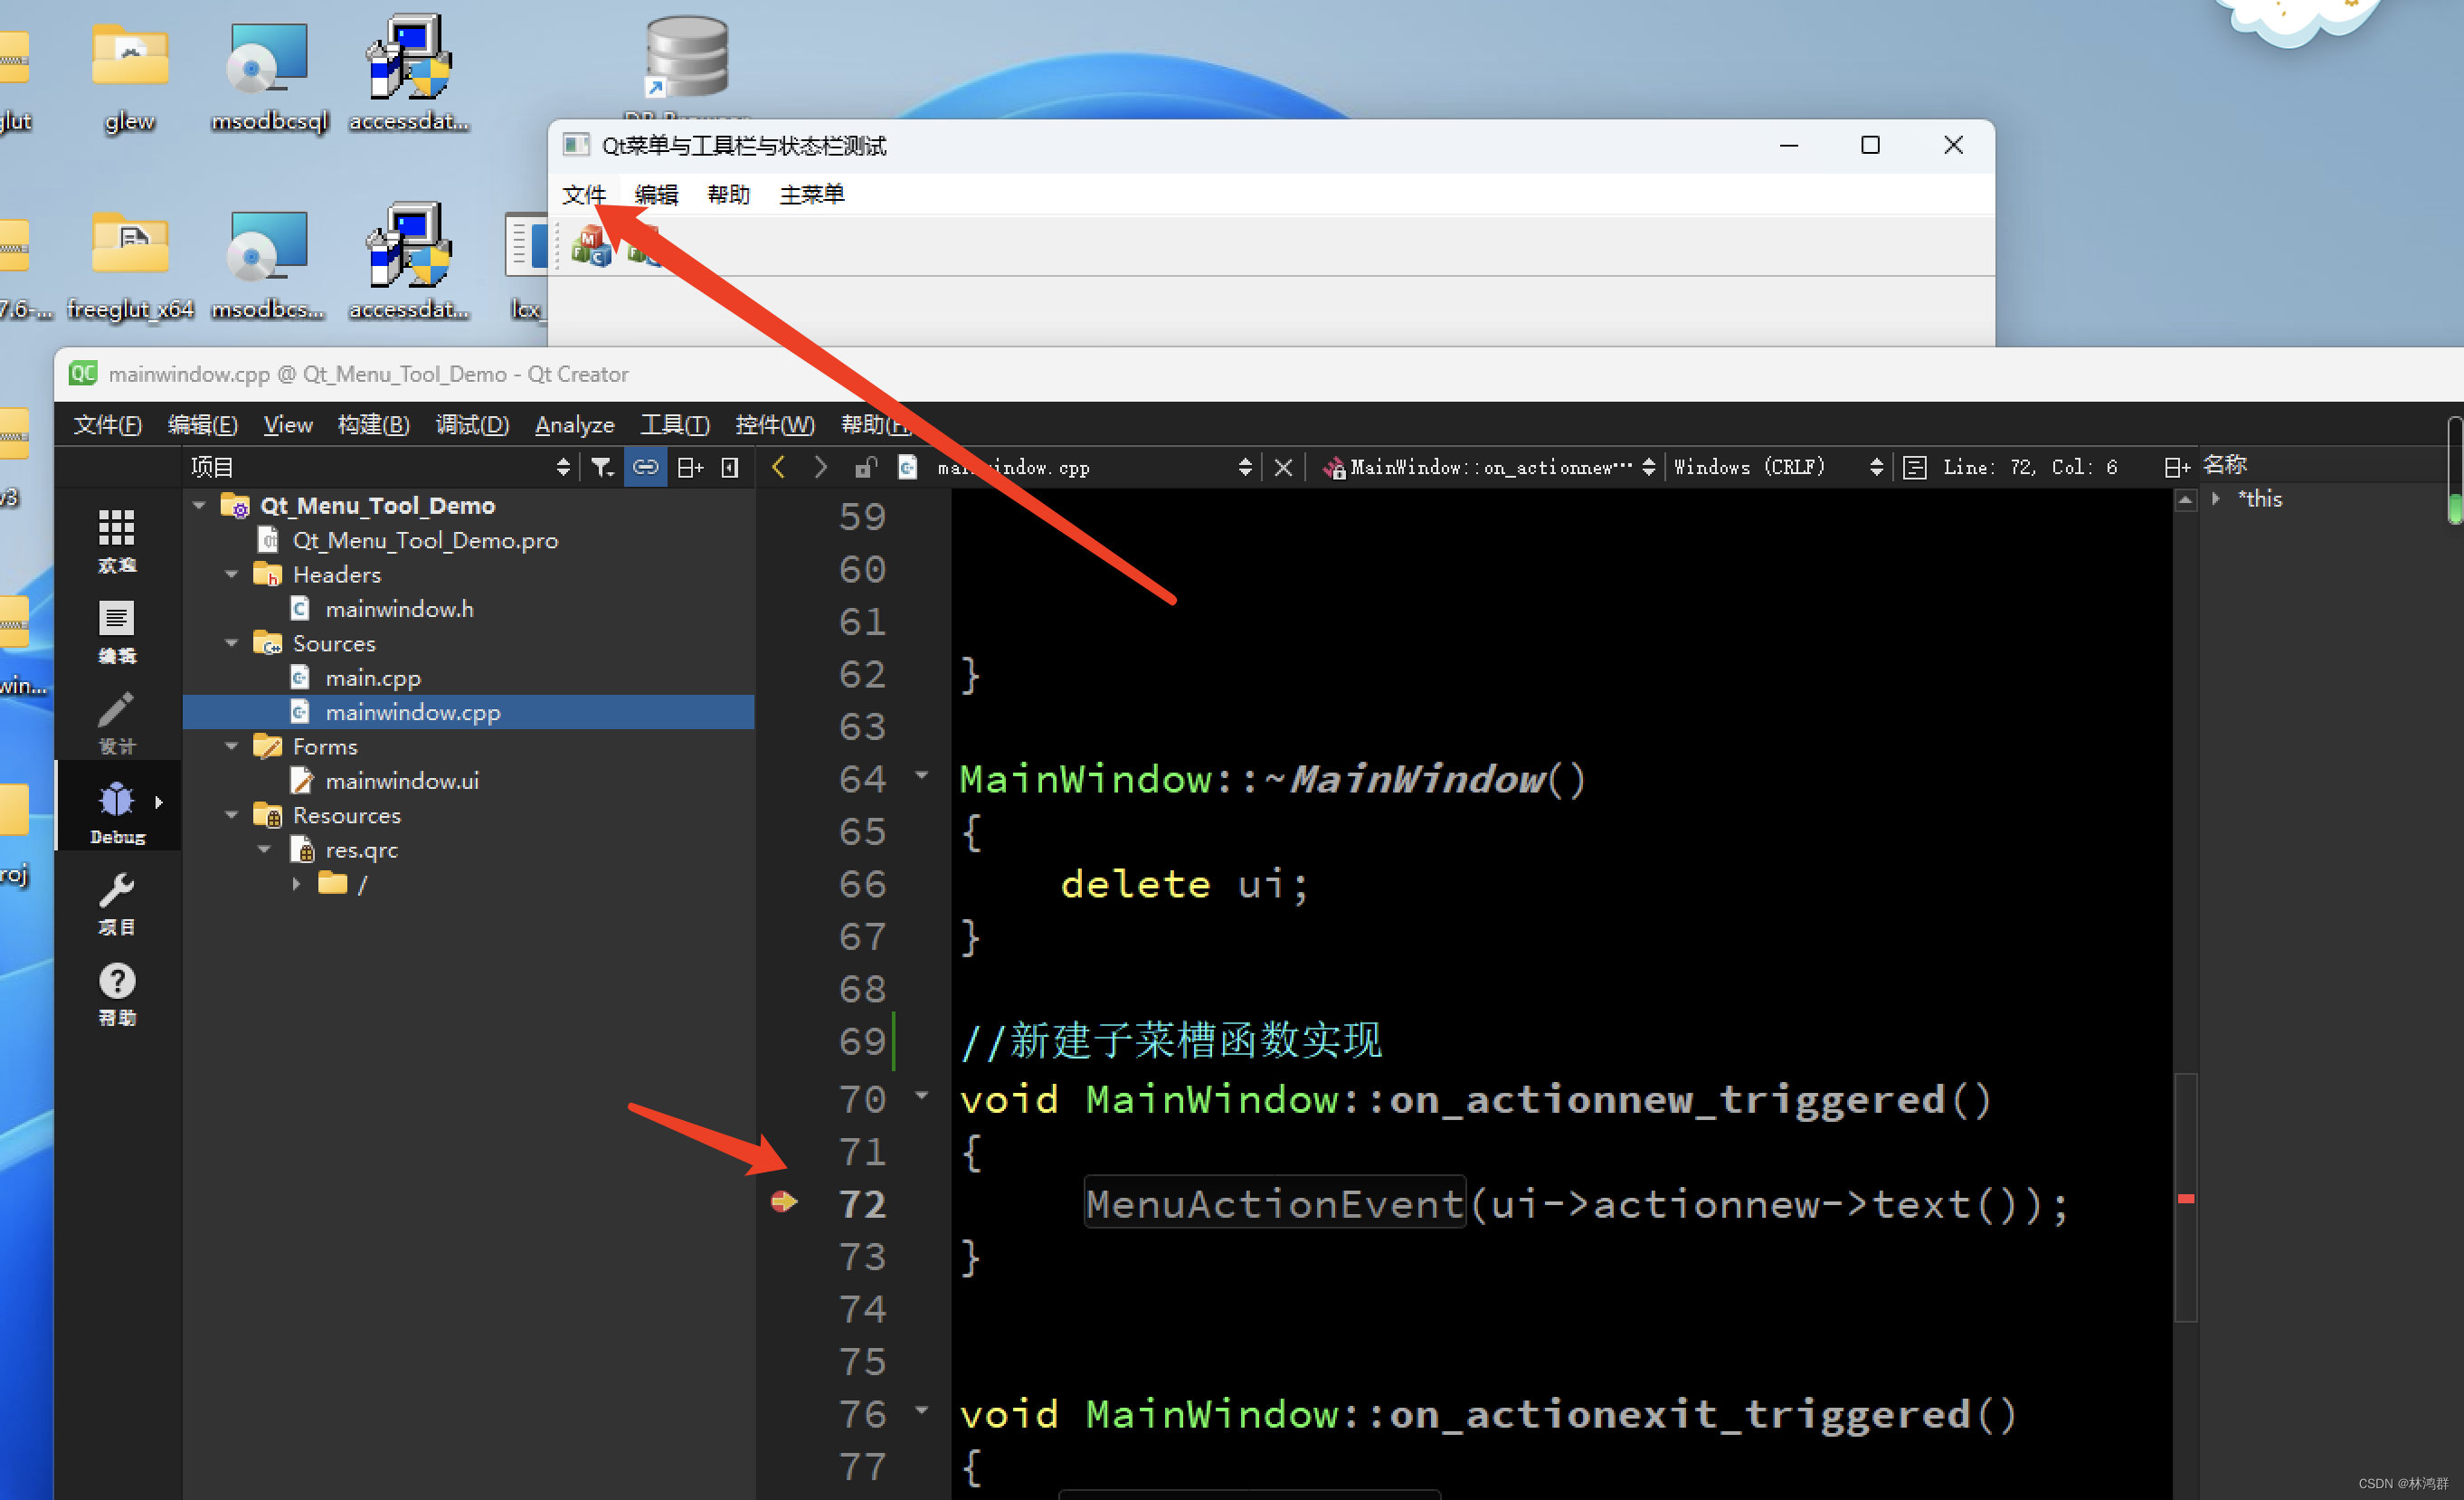This screenshot has height=1500, width=2464.
Task: Collapse the Headers folder in project tree
Action: point(231,574)
